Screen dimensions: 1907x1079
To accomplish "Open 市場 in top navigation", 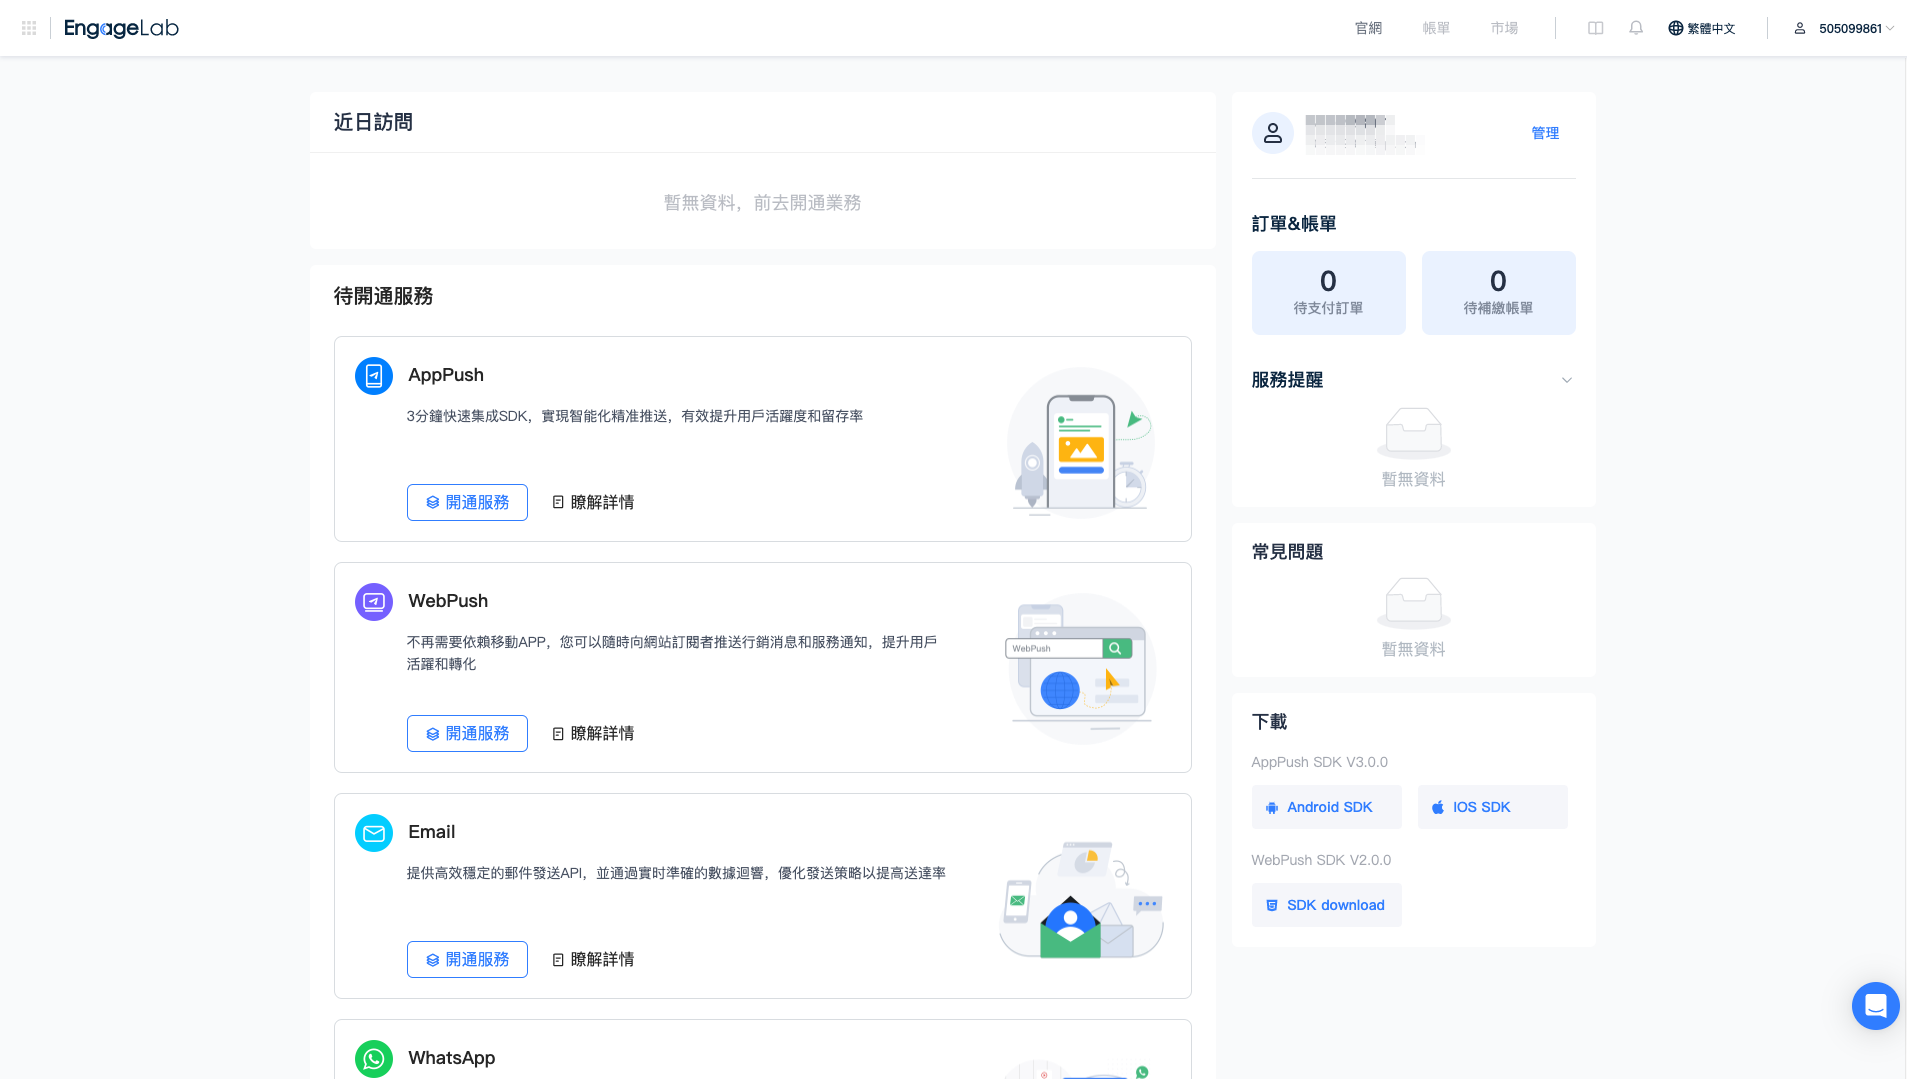I will [1504, 28].
